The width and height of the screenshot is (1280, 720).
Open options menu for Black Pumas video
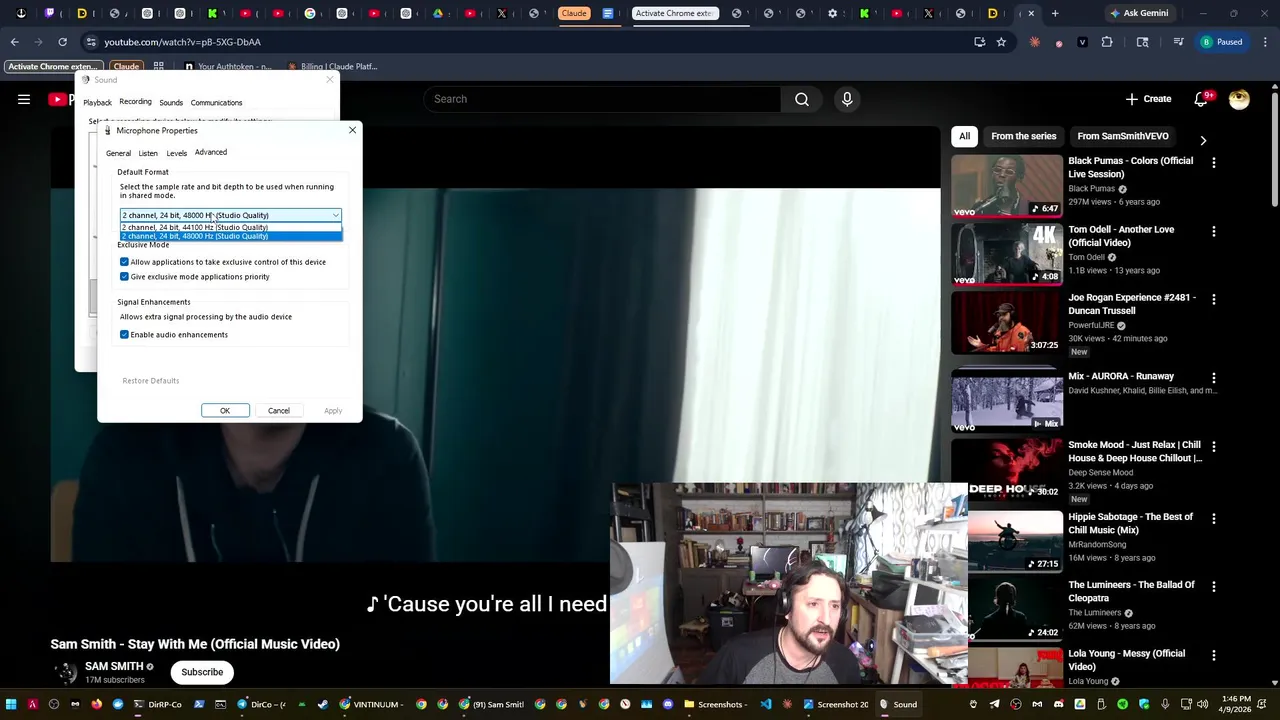(x=1214, y=162)
